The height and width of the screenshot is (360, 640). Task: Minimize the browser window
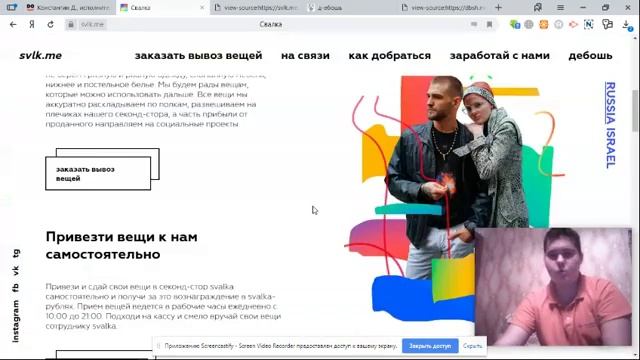[583, 7]
